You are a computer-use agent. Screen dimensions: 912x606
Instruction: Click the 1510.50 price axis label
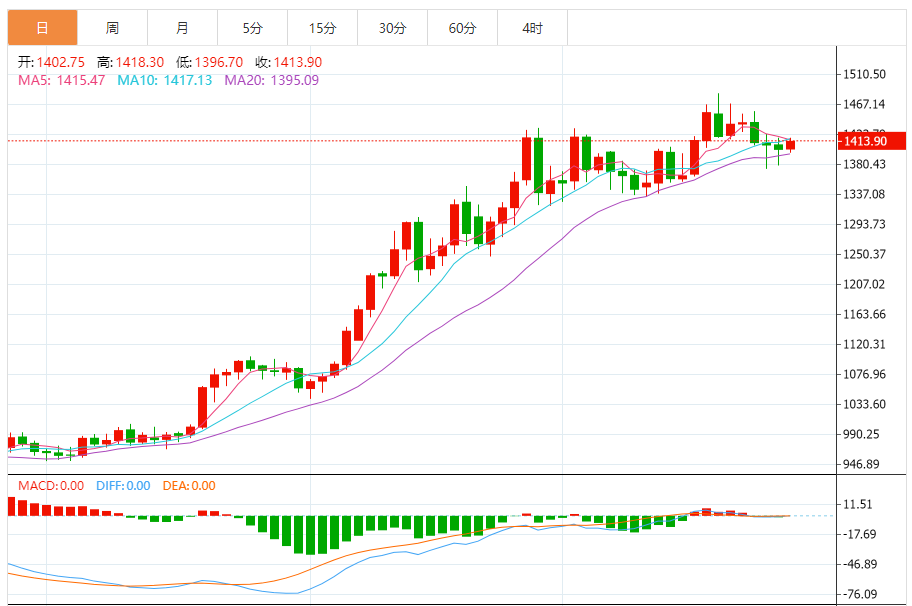[x=866, y=75]
